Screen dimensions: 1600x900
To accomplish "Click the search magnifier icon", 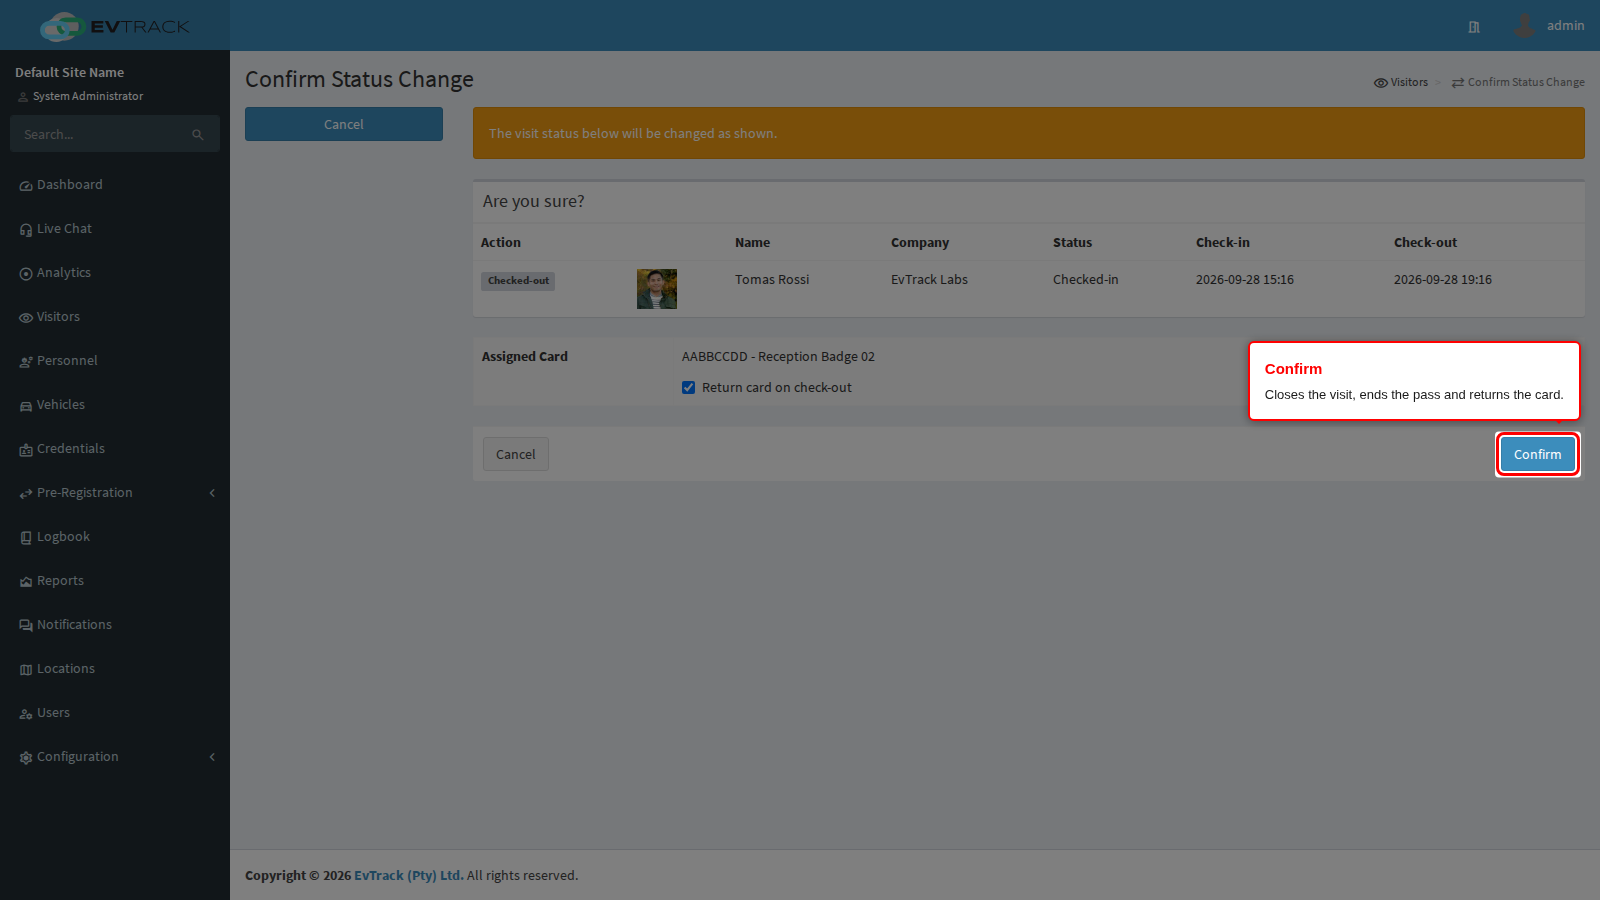I will [198, 135].
